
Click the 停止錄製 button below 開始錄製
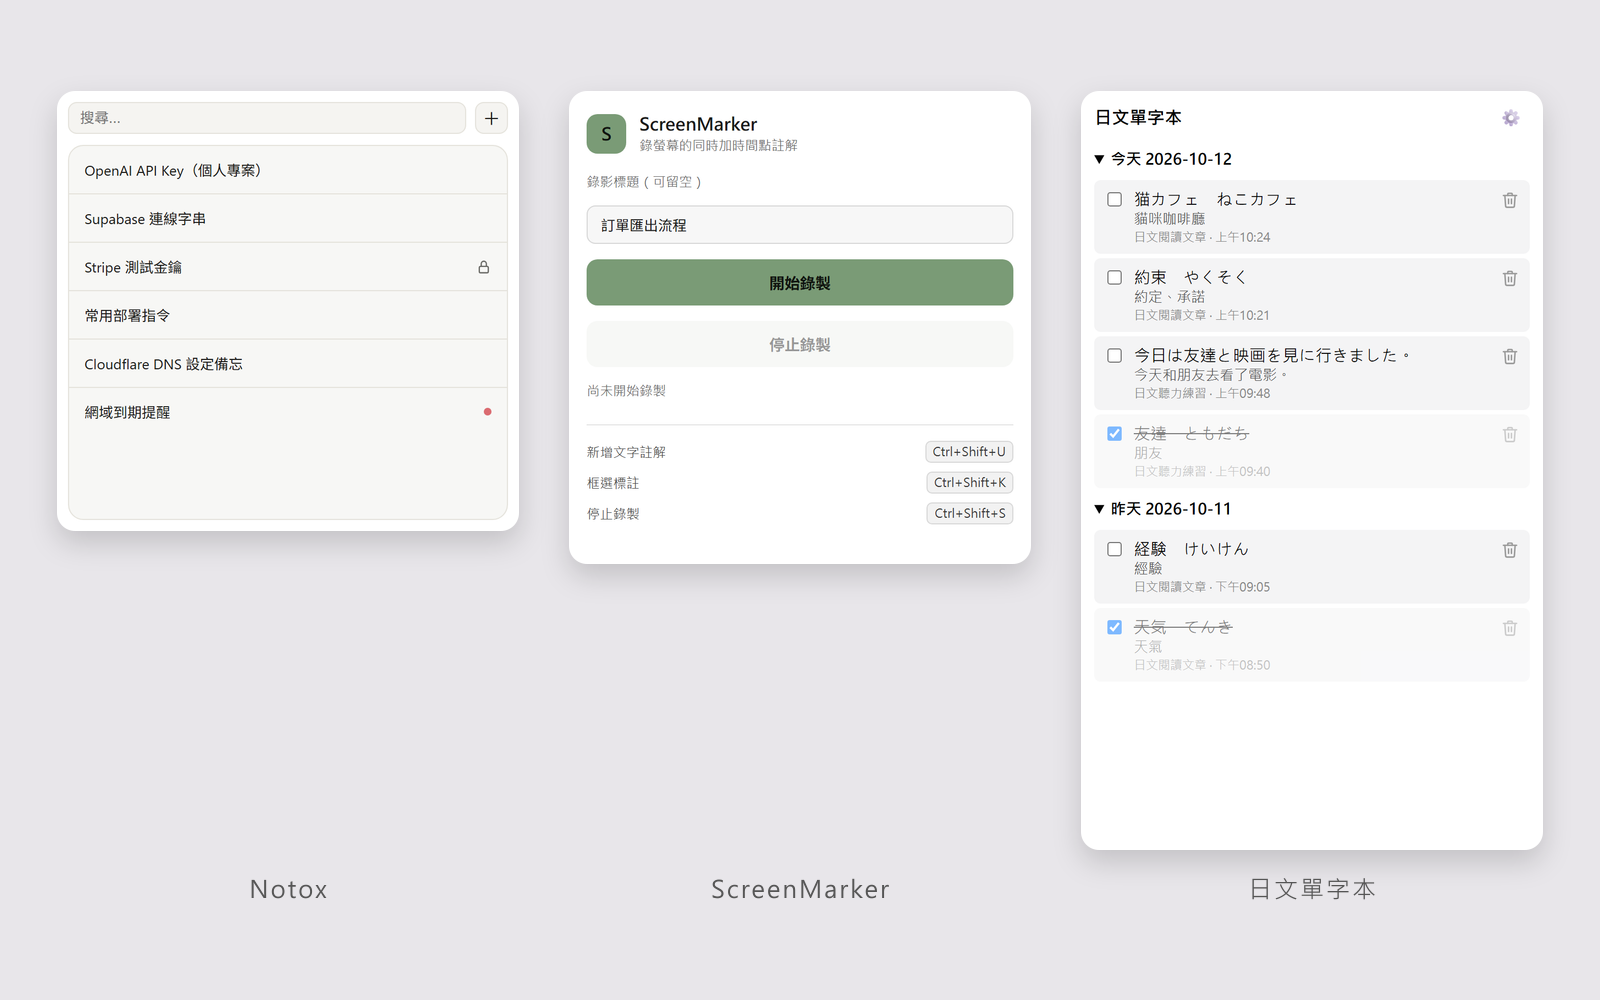point(800,344)
